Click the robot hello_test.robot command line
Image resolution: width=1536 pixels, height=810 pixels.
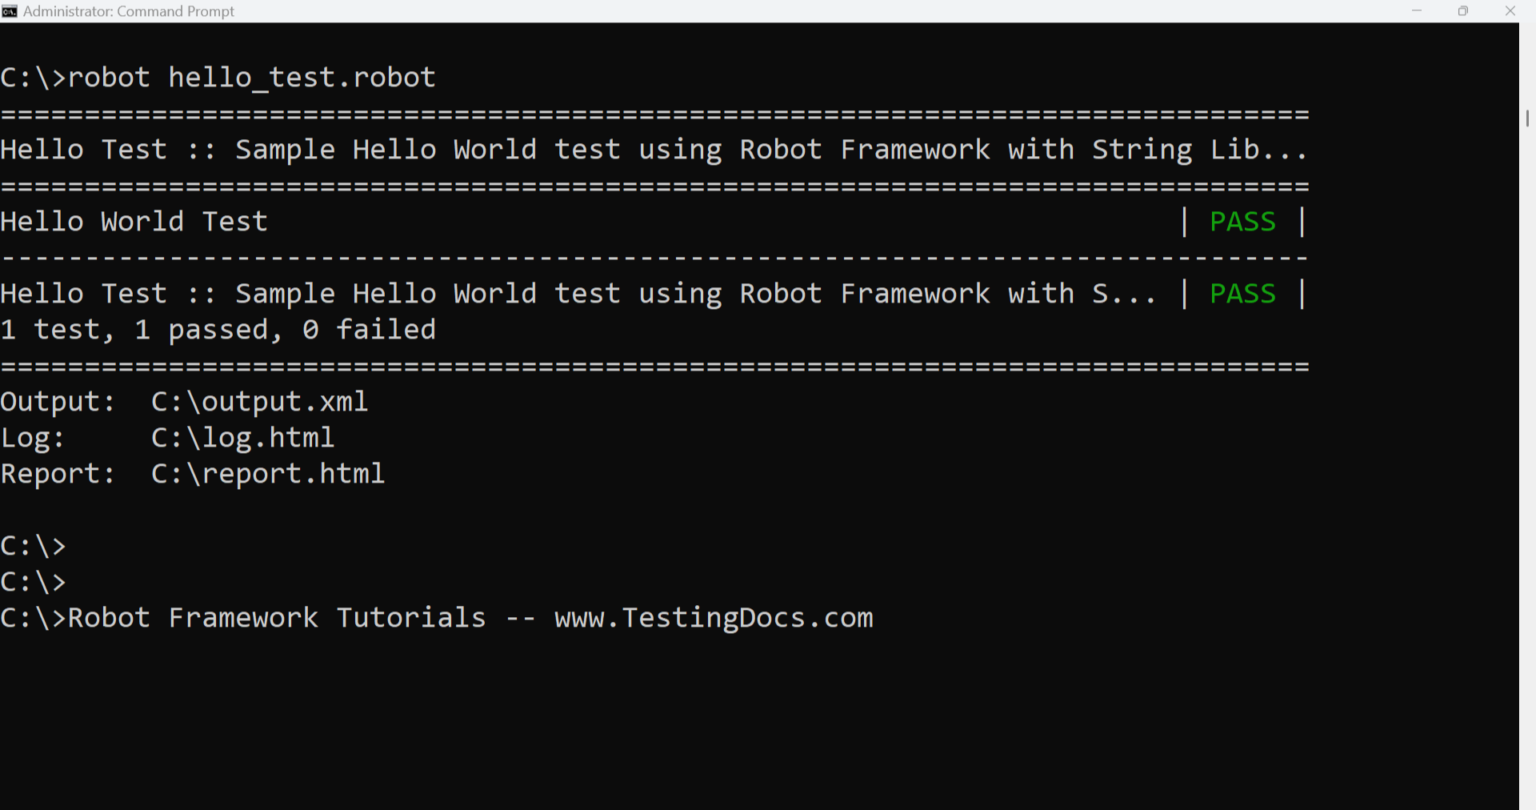point(217,77)
